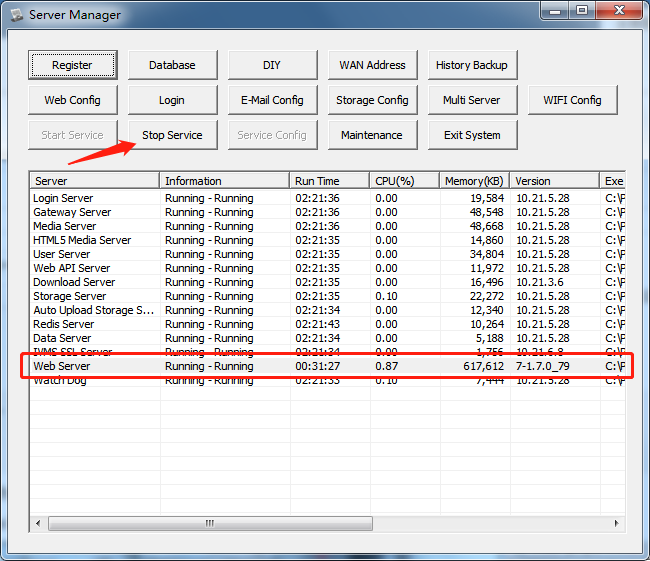Viewport: 650px width, 561px height.
Task: Open the Maintenance dialog
Action: click(x=372, y=135)
